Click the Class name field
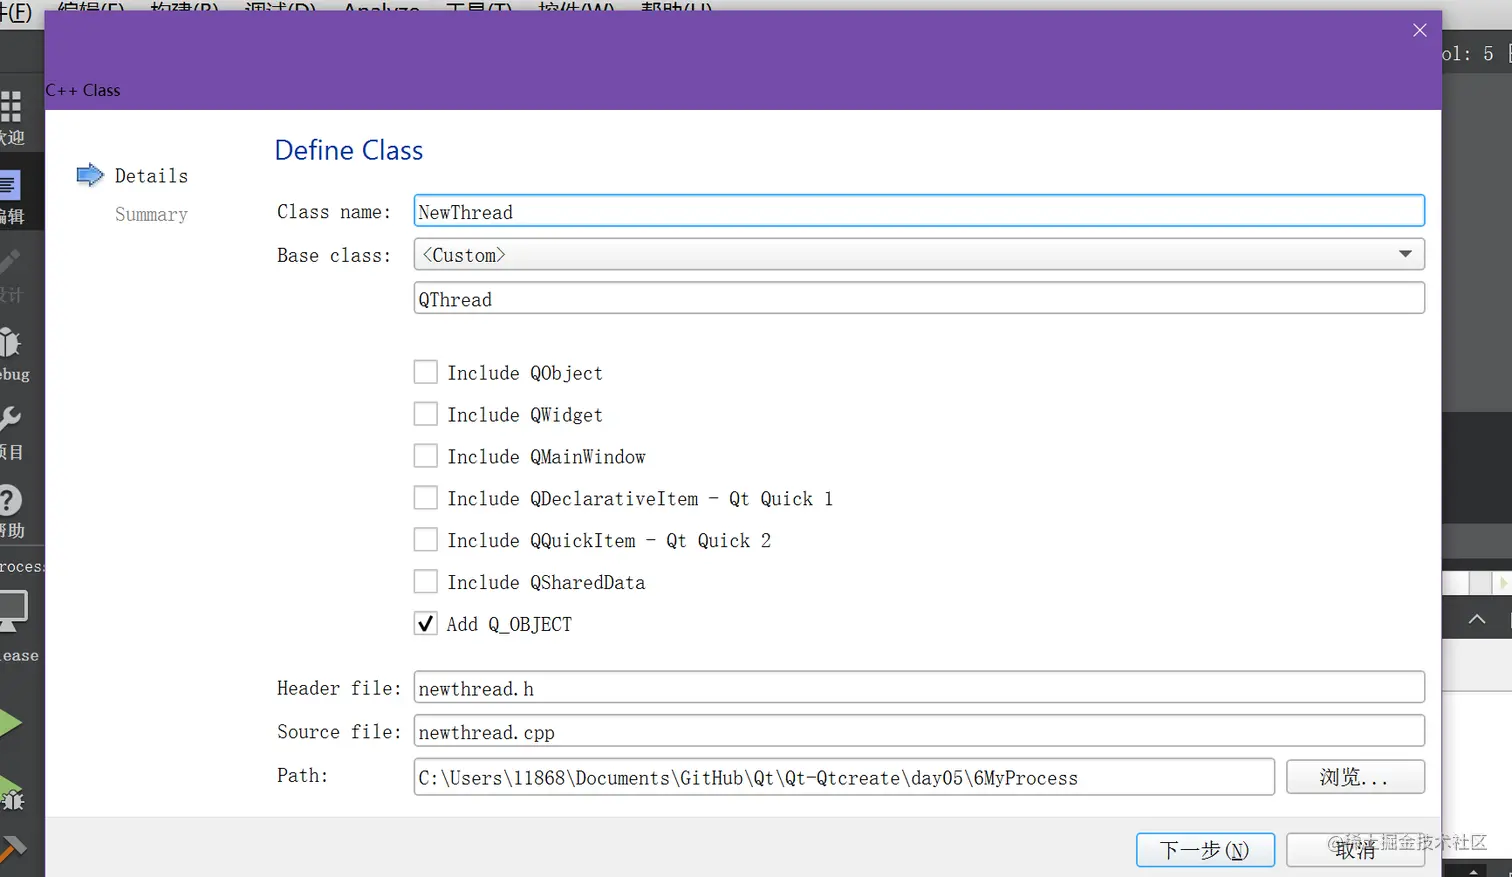Viewport: 1512px width, 877px height. pos(919,211)
